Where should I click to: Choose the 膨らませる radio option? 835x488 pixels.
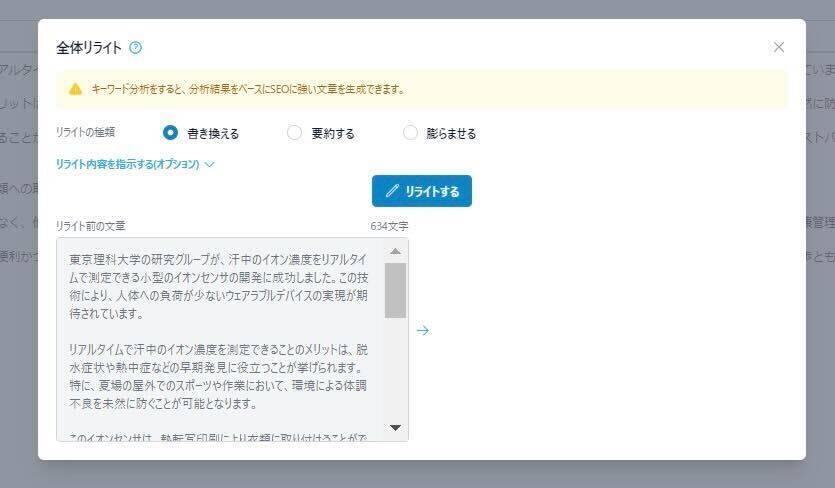pos(410,132)
